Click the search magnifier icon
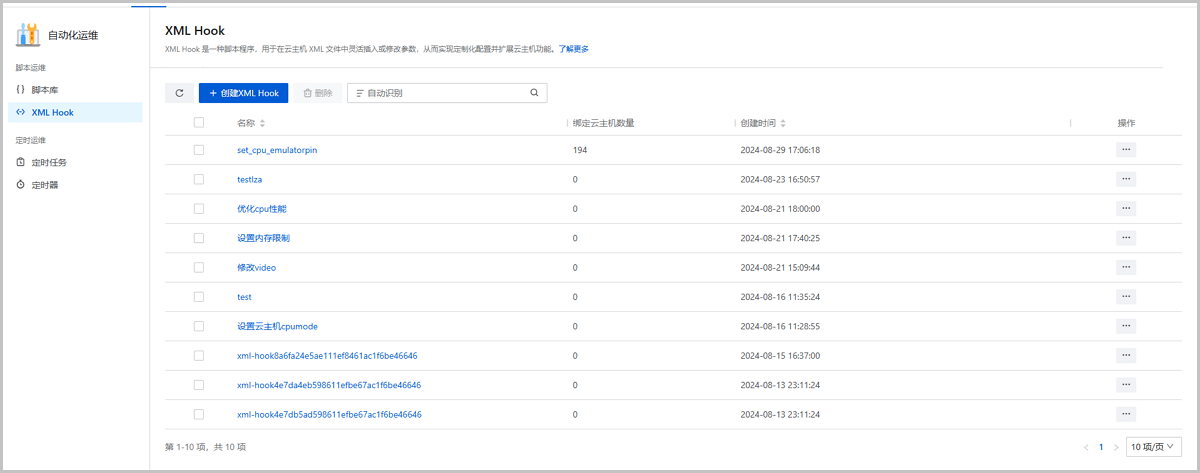The width and height of the screenshot is (1200, 473). coord(534,93)
